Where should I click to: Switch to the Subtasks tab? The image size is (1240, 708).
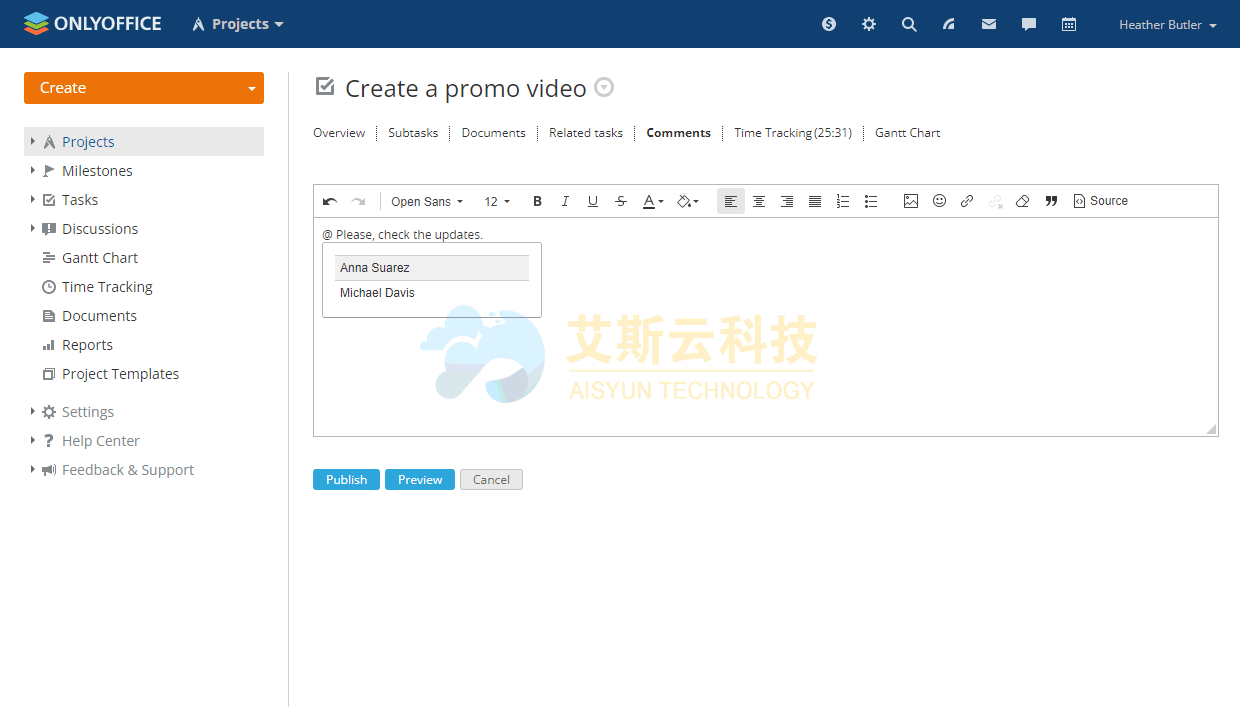click(413, 133)
